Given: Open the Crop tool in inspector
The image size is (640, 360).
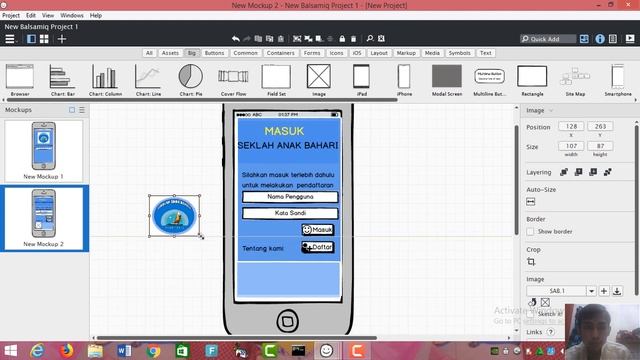Looking at the screenshot, I should (531, 262).
